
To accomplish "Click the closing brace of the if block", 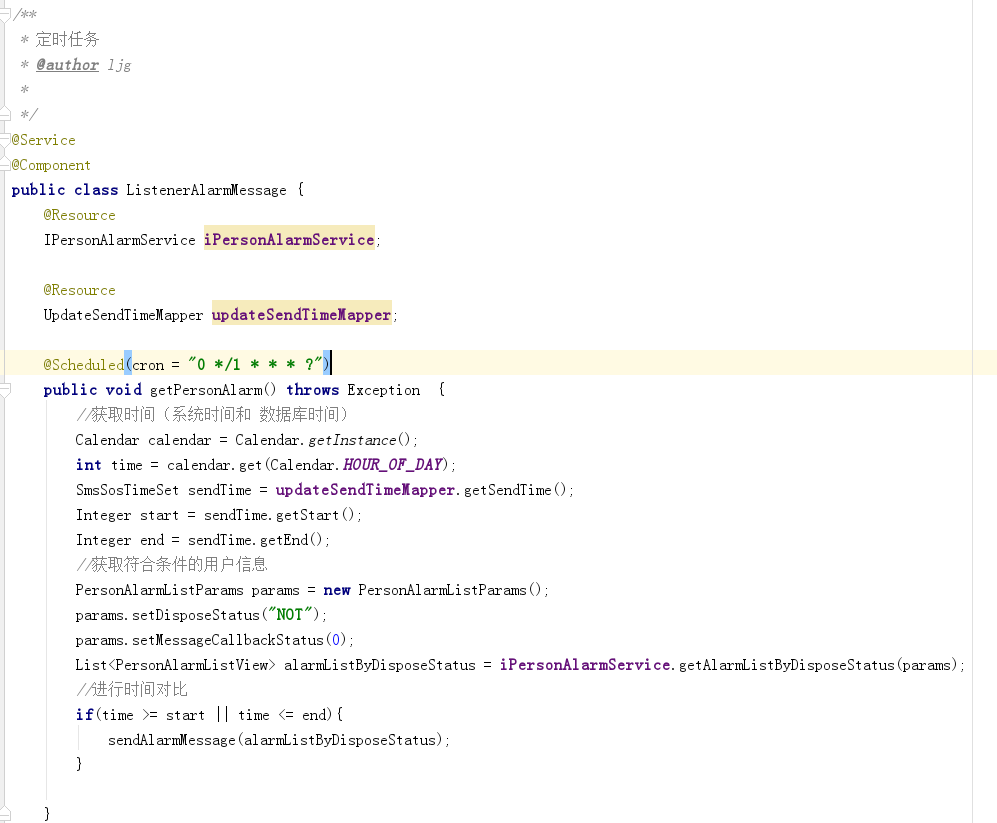I will [79, 764].
